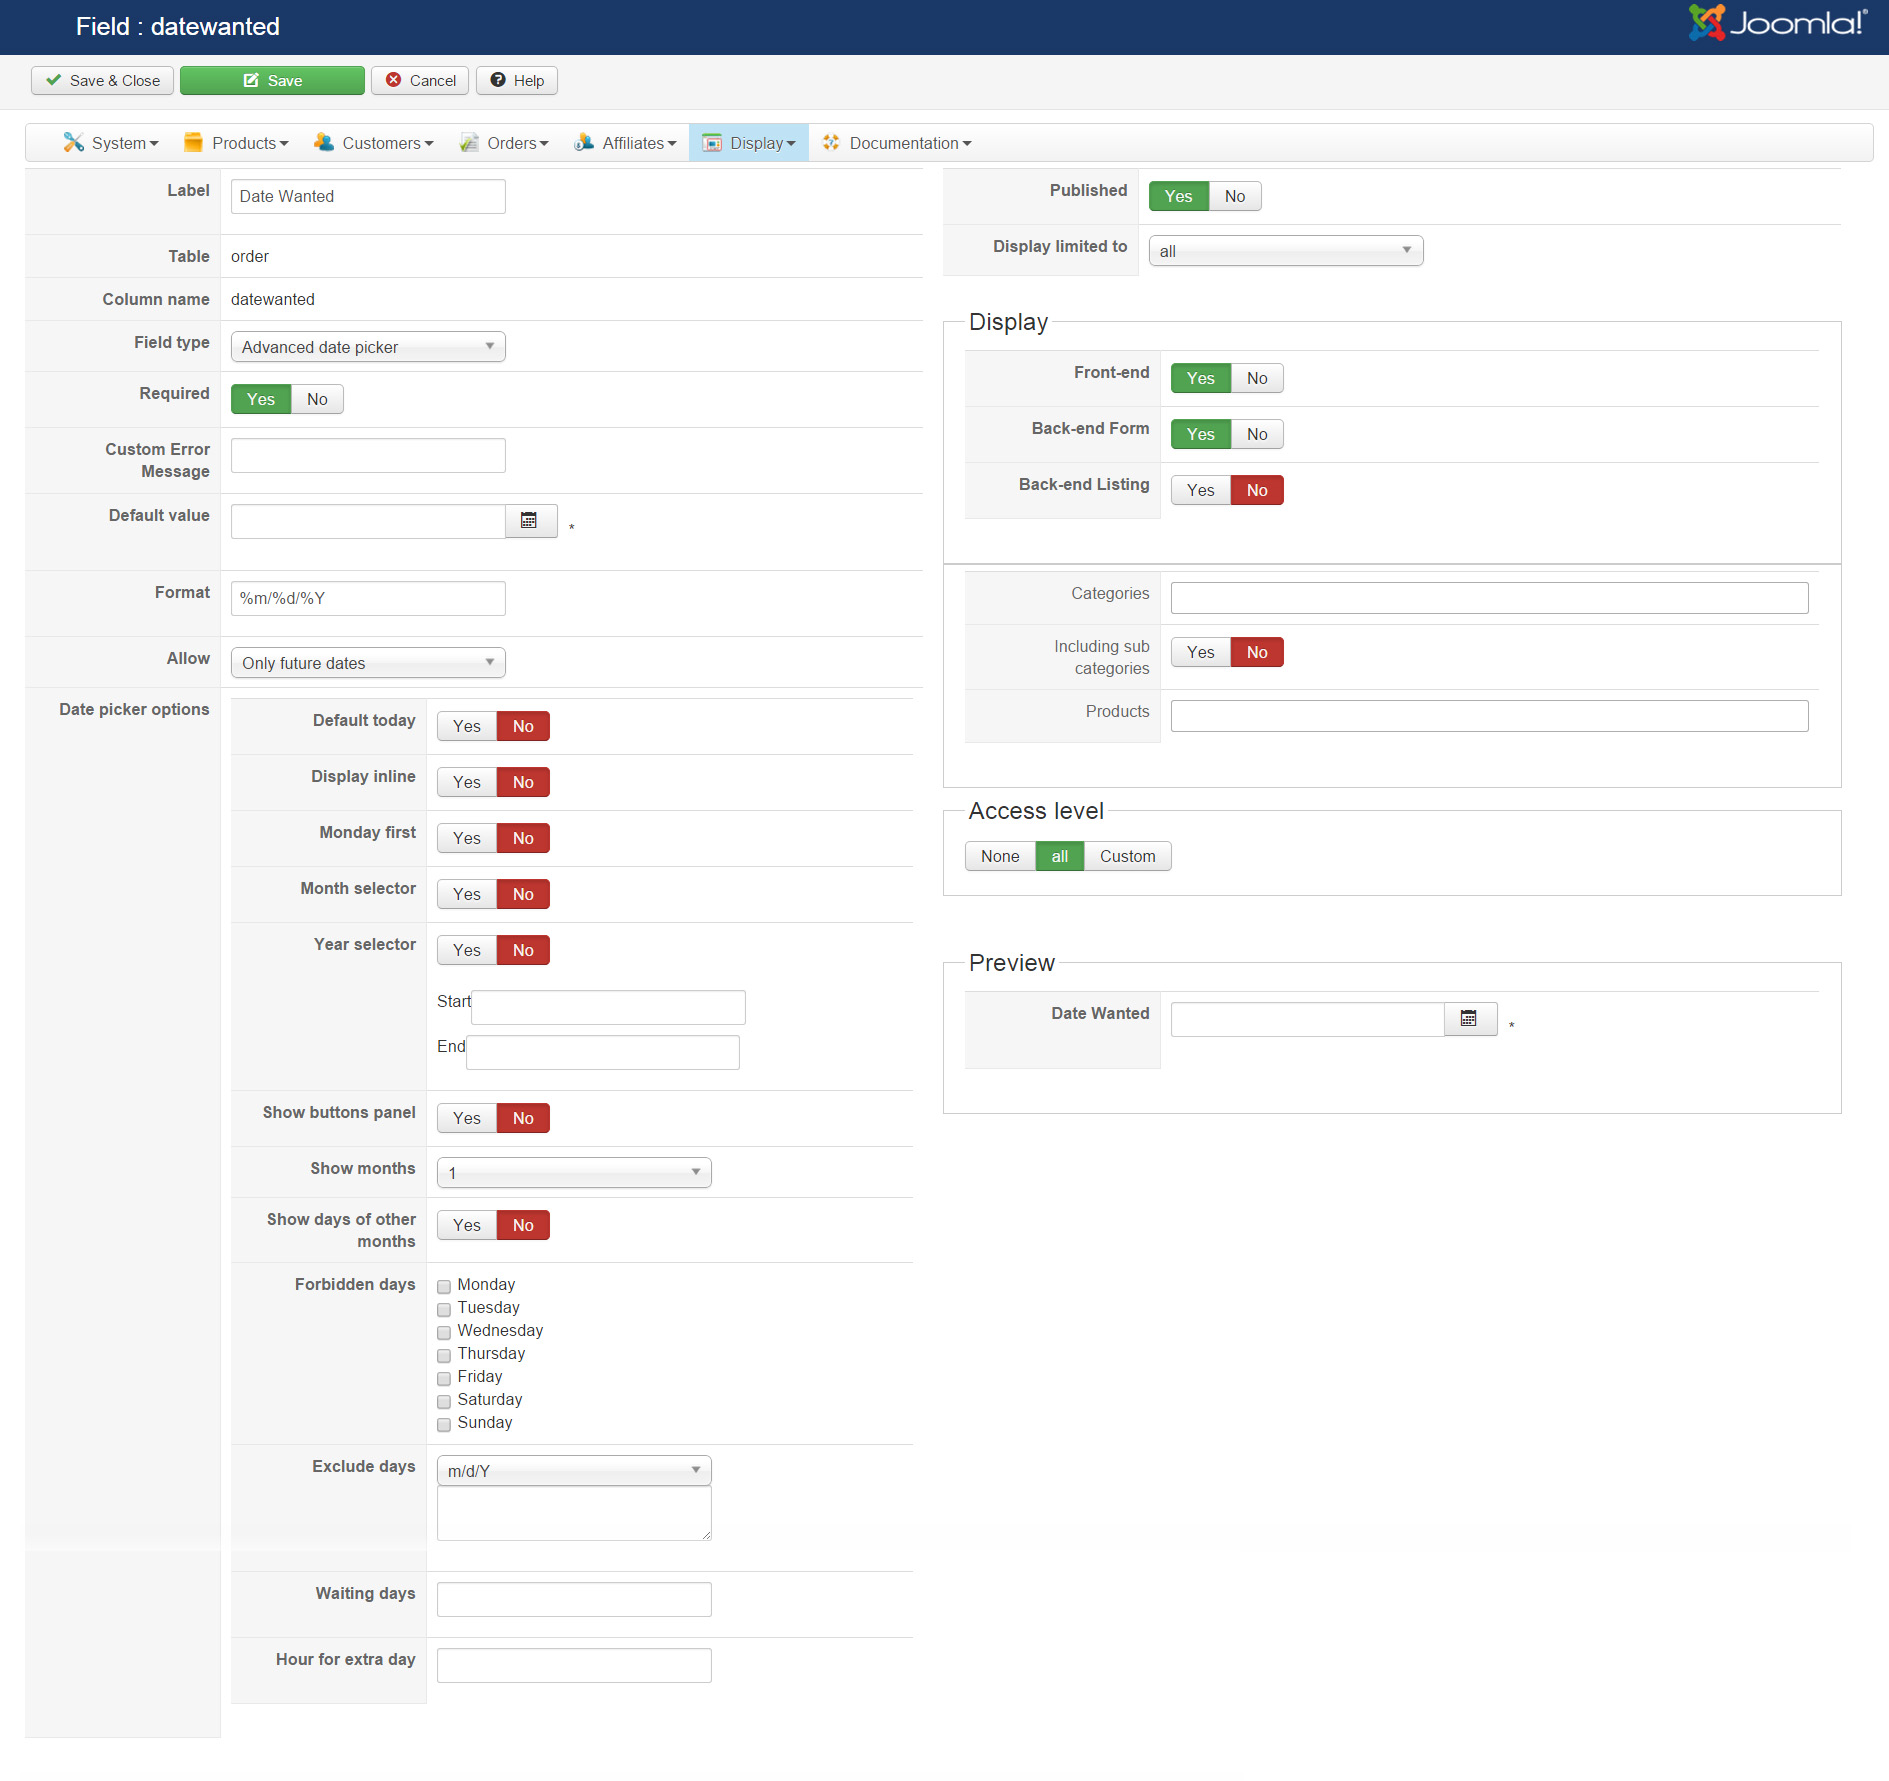1889x1781 pixels.
Task: Turn on Monday first option
Action: click(x=467, y=838)
